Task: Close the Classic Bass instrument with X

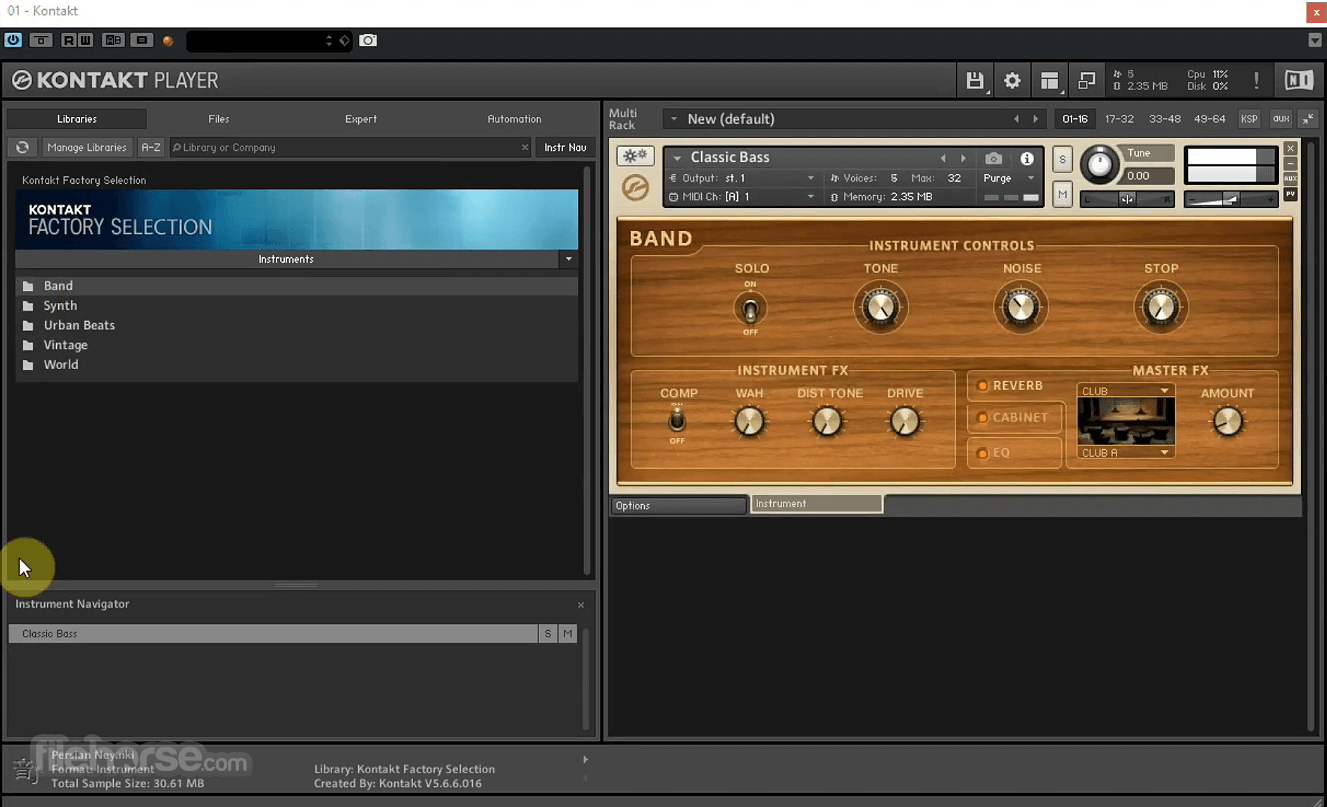Action: (x=1290, y=149)
